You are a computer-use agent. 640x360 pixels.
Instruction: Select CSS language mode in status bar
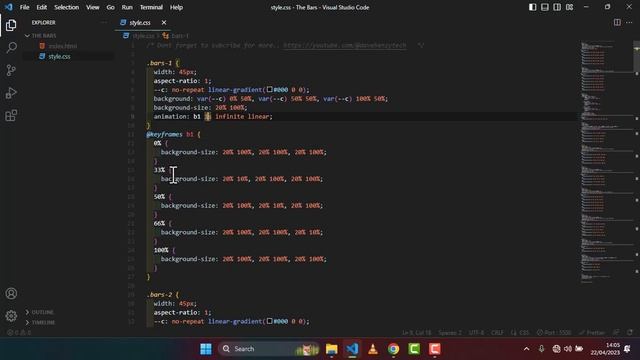click(520, 332)
